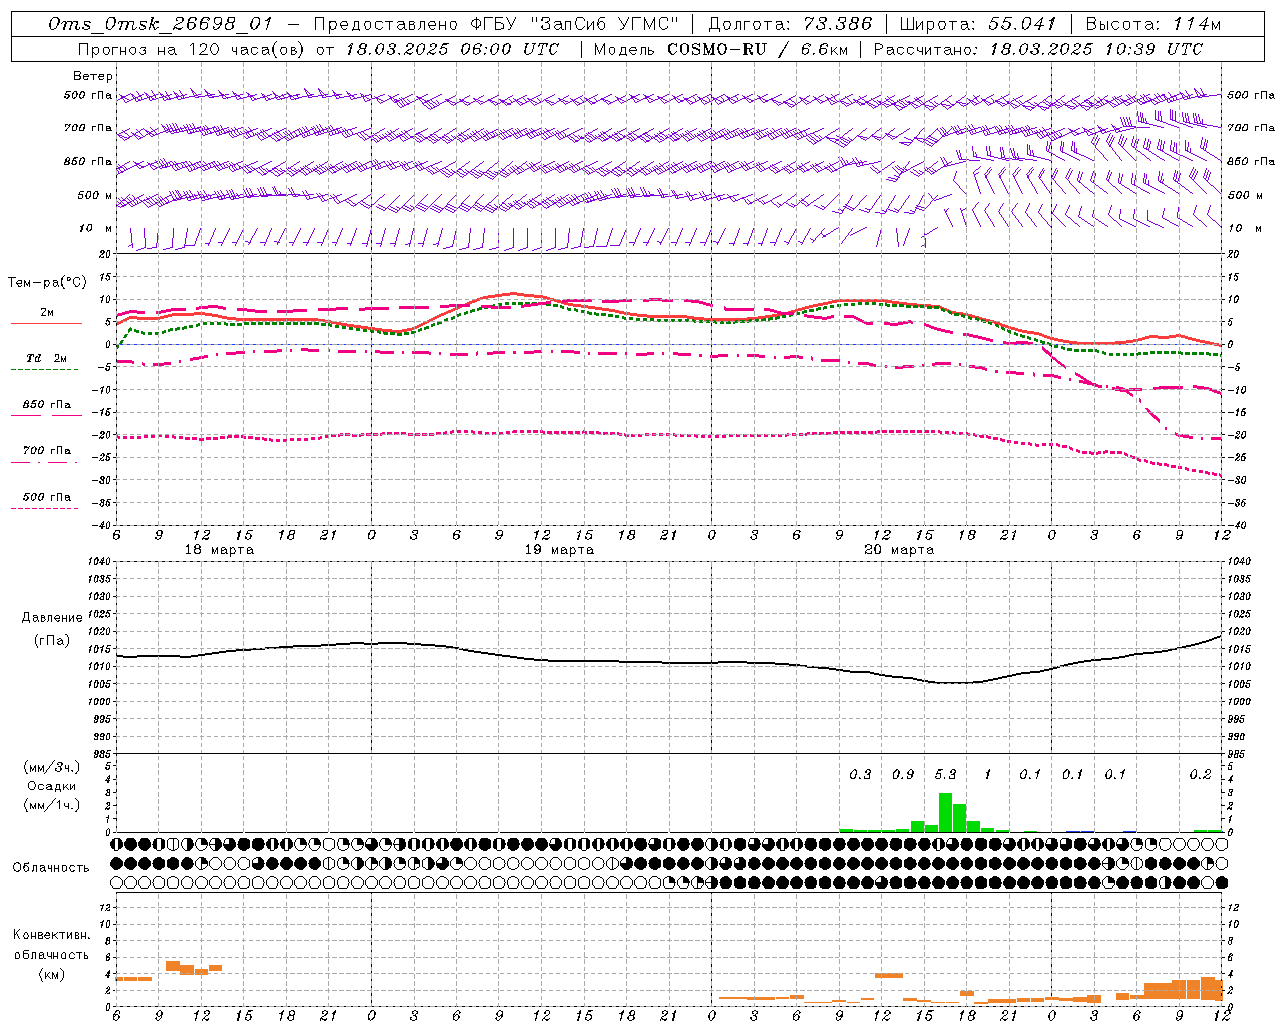Click the (гПа) unit under Давление
This screenshot has width=1280, height=1024.
52,641
